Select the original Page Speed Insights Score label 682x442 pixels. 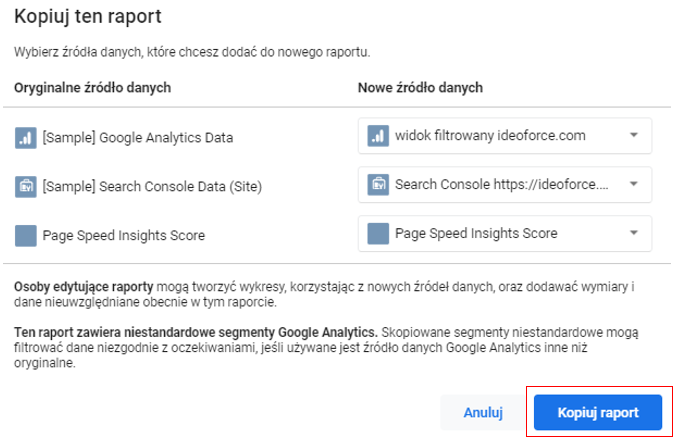pyautogui.click(x=124, y=236)
